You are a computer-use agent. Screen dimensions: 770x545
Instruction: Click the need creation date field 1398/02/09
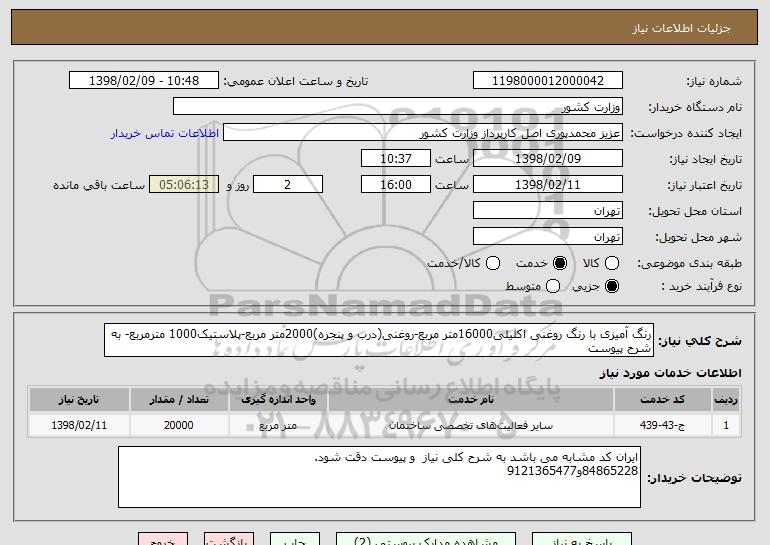point(548,159)
